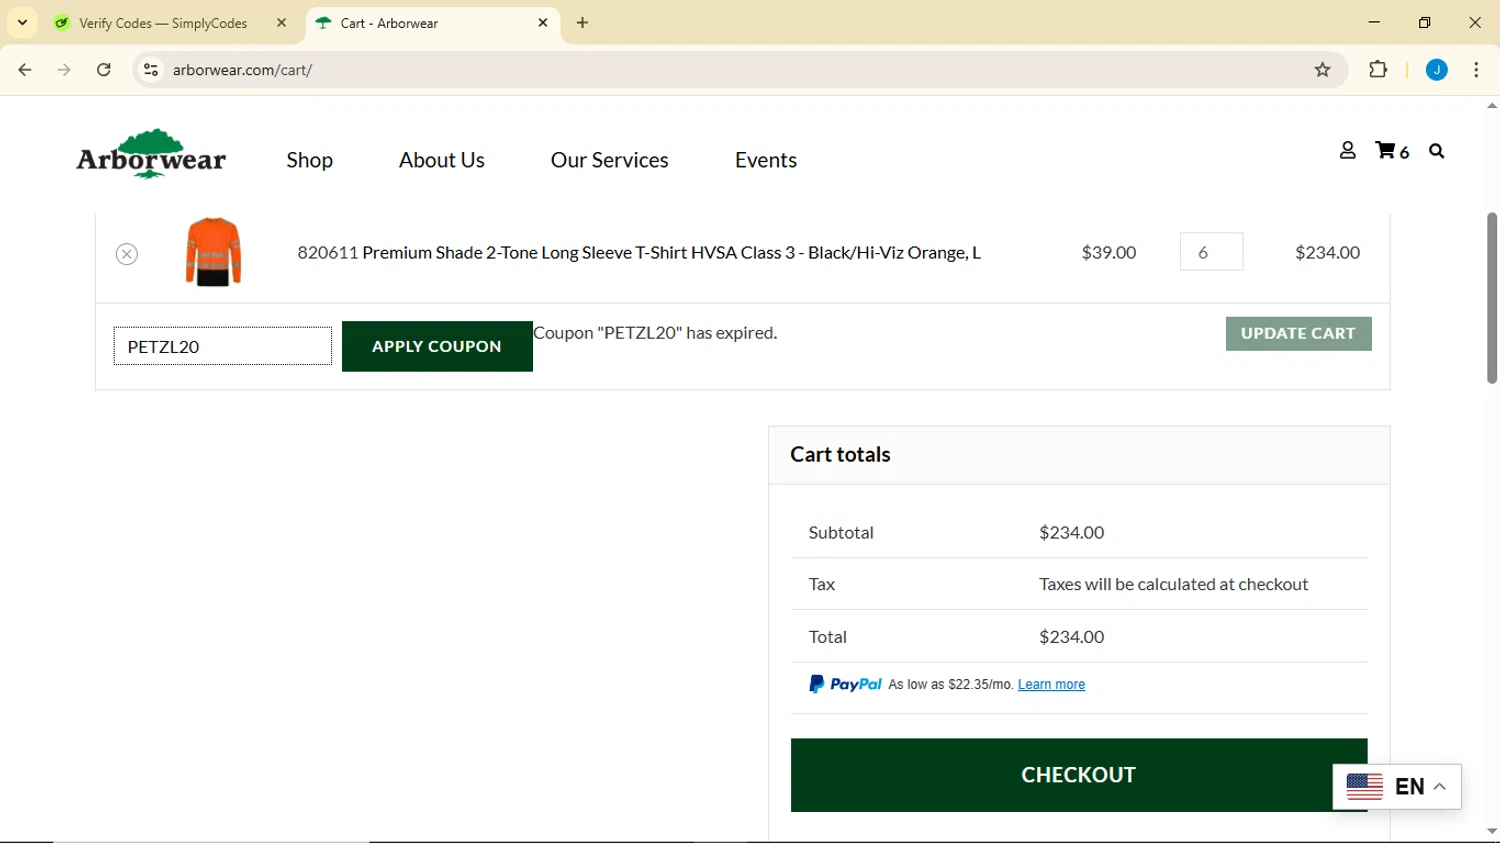Click the Arborwear logo
This screenshot has width=1500, height=843.
(x=151, y=154)
